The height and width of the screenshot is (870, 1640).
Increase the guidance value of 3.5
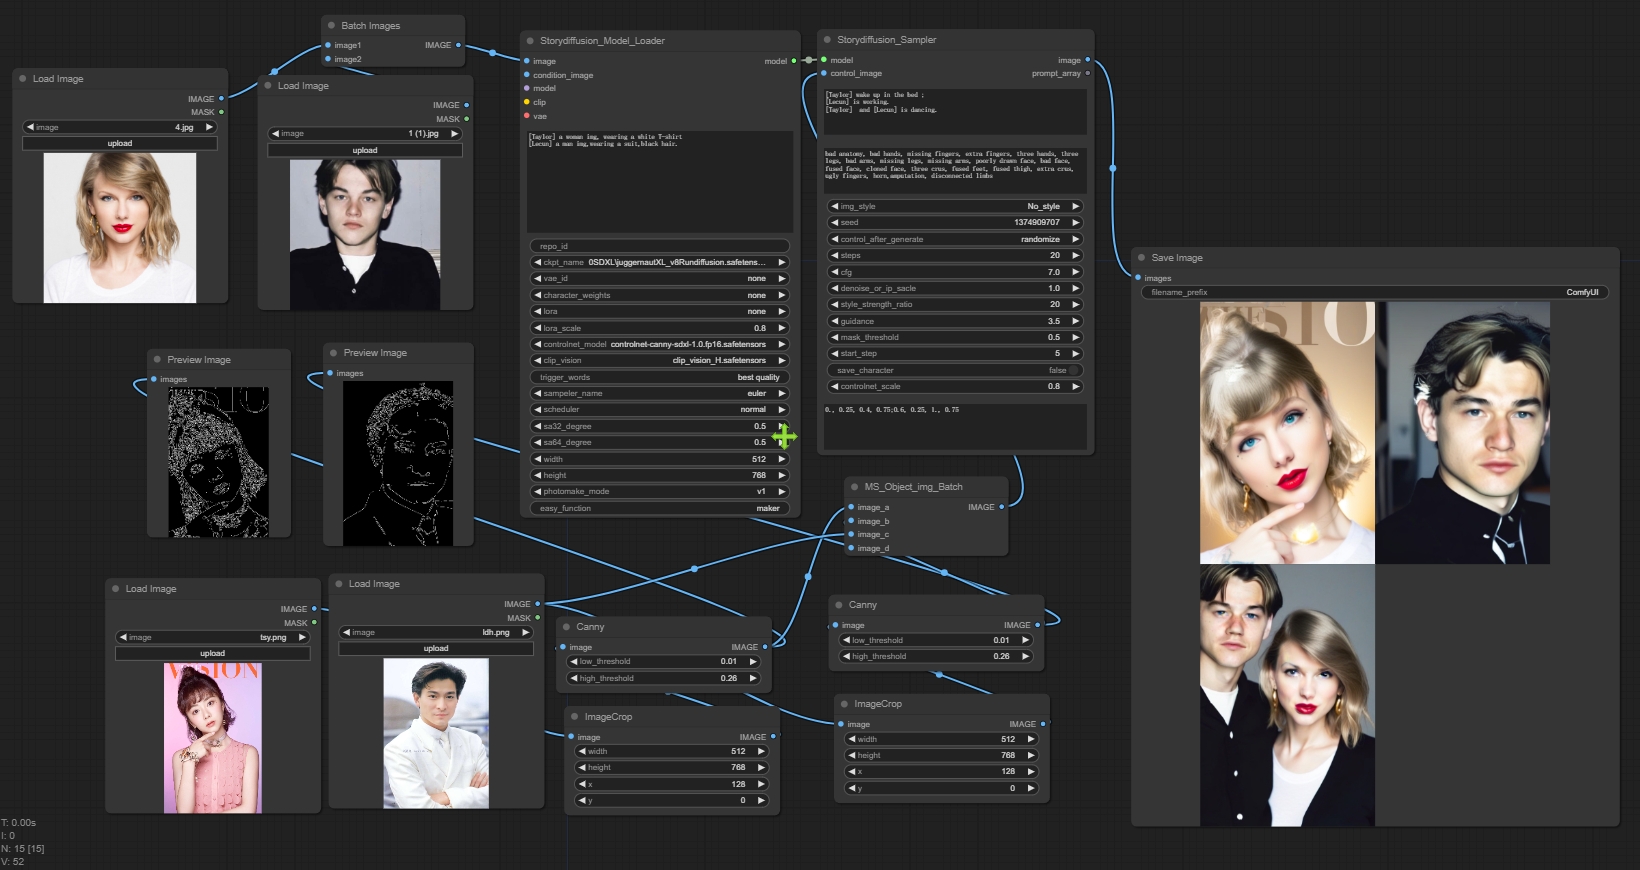(1076, 321)
